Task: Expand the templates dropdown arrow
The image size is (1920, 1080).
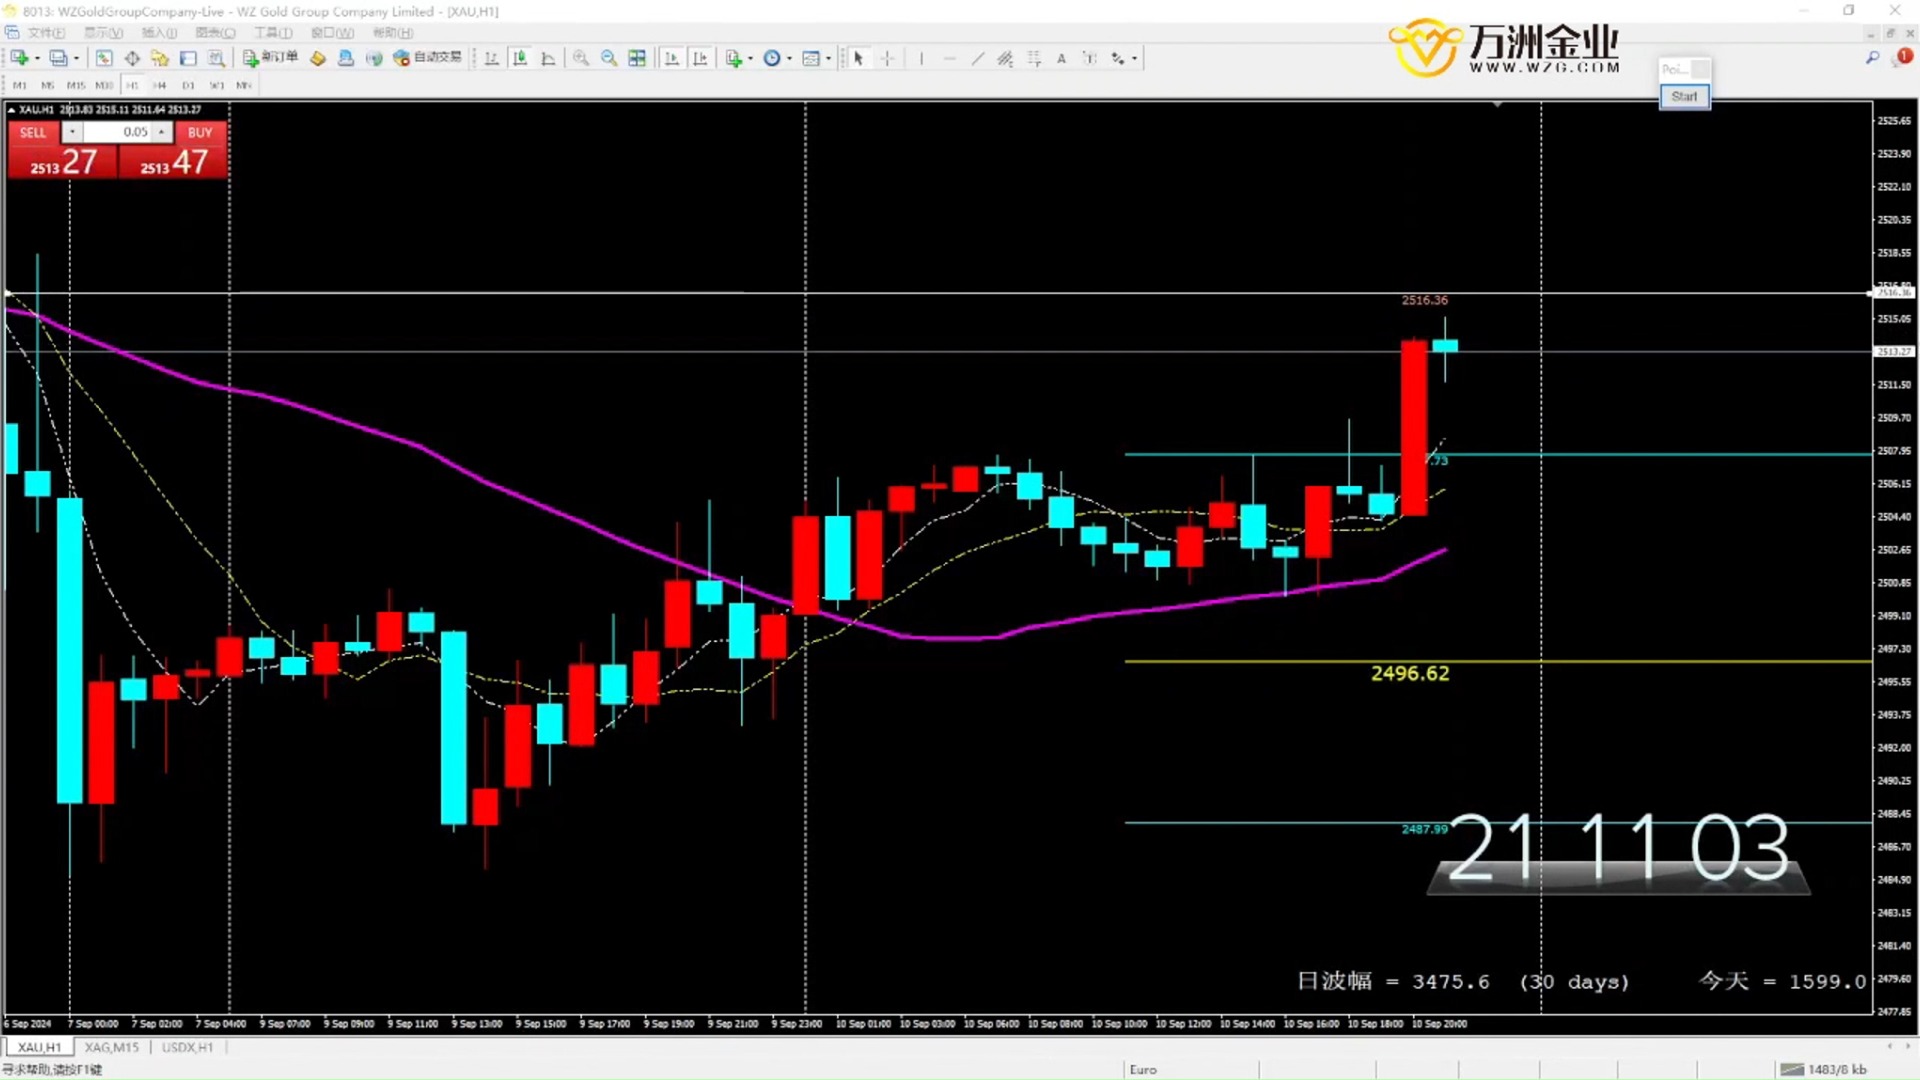Action: [828, 58]
